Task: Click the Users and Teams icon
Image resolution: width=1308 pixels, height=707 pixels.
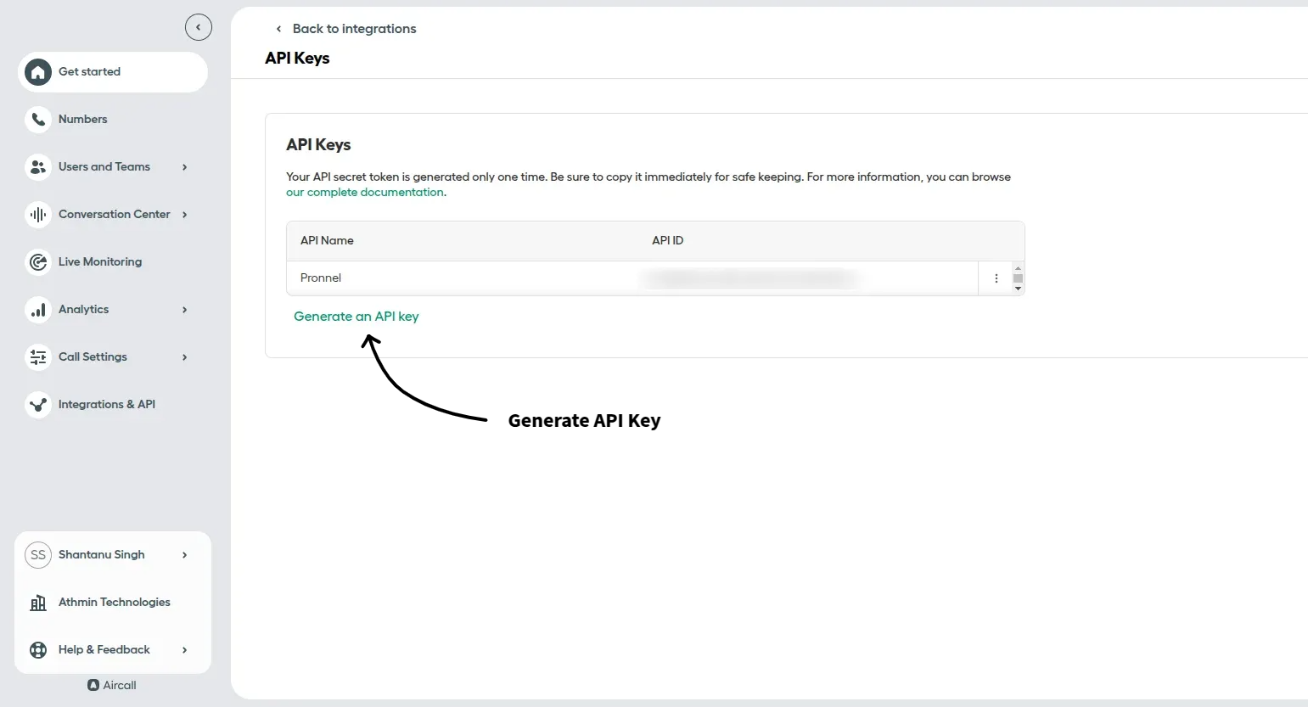Action: click(x=37, y=166)
